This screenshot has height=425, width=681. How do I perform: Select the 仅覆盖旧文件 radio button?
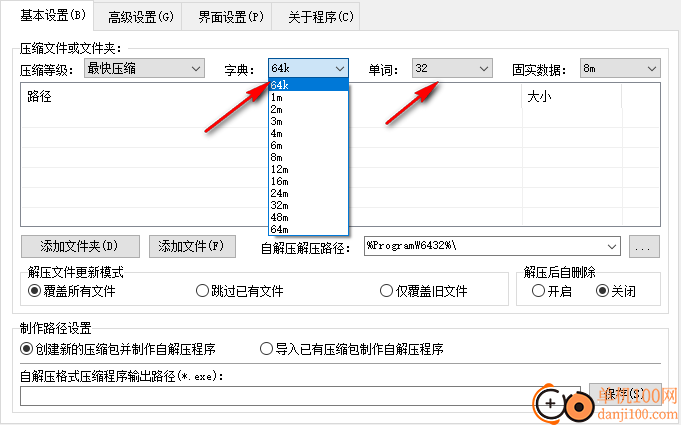[x=423, y=291]
